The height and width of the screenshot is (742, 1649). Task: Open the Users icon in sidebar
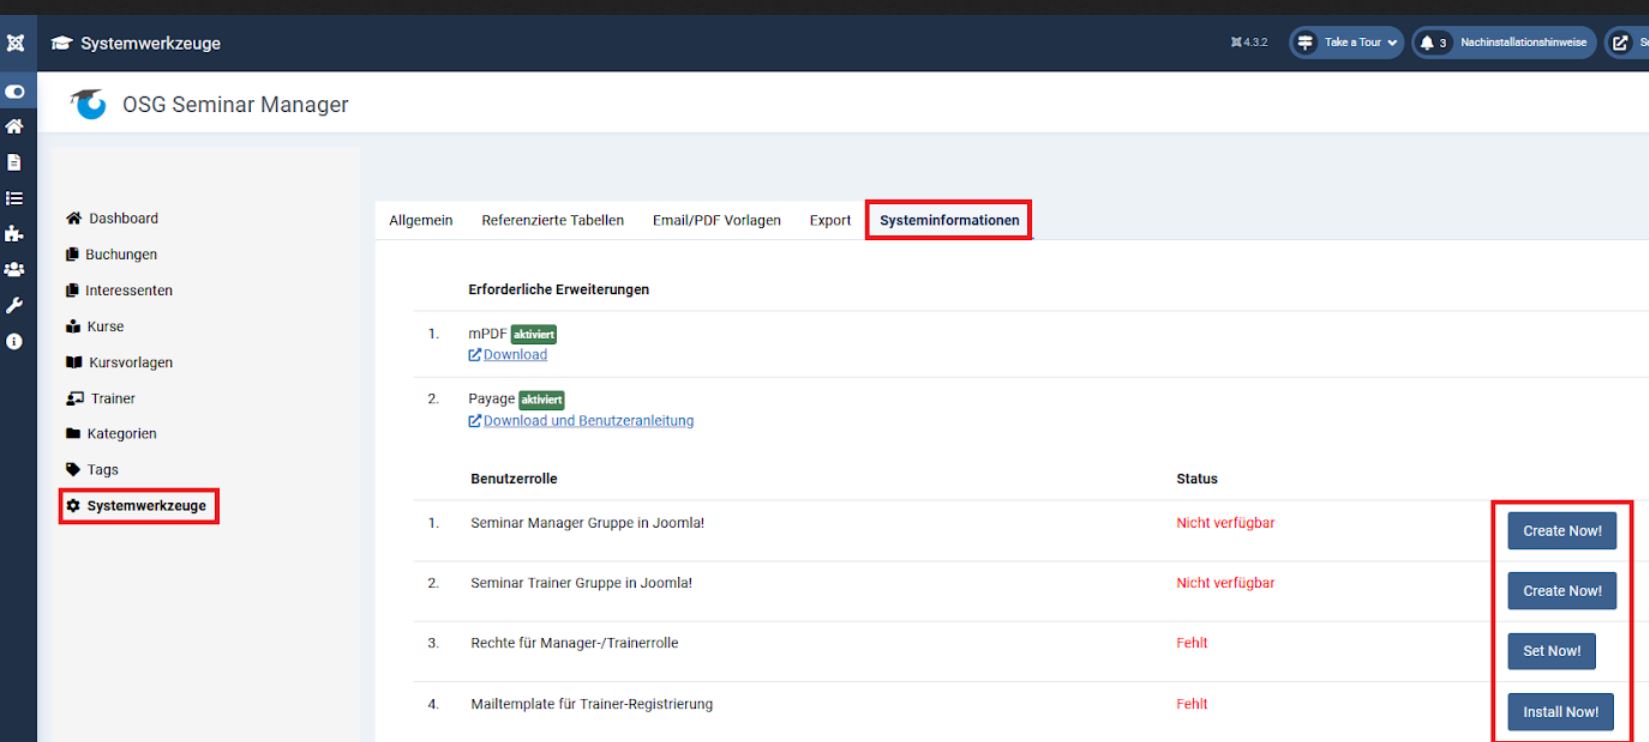[x=15, y=269]
